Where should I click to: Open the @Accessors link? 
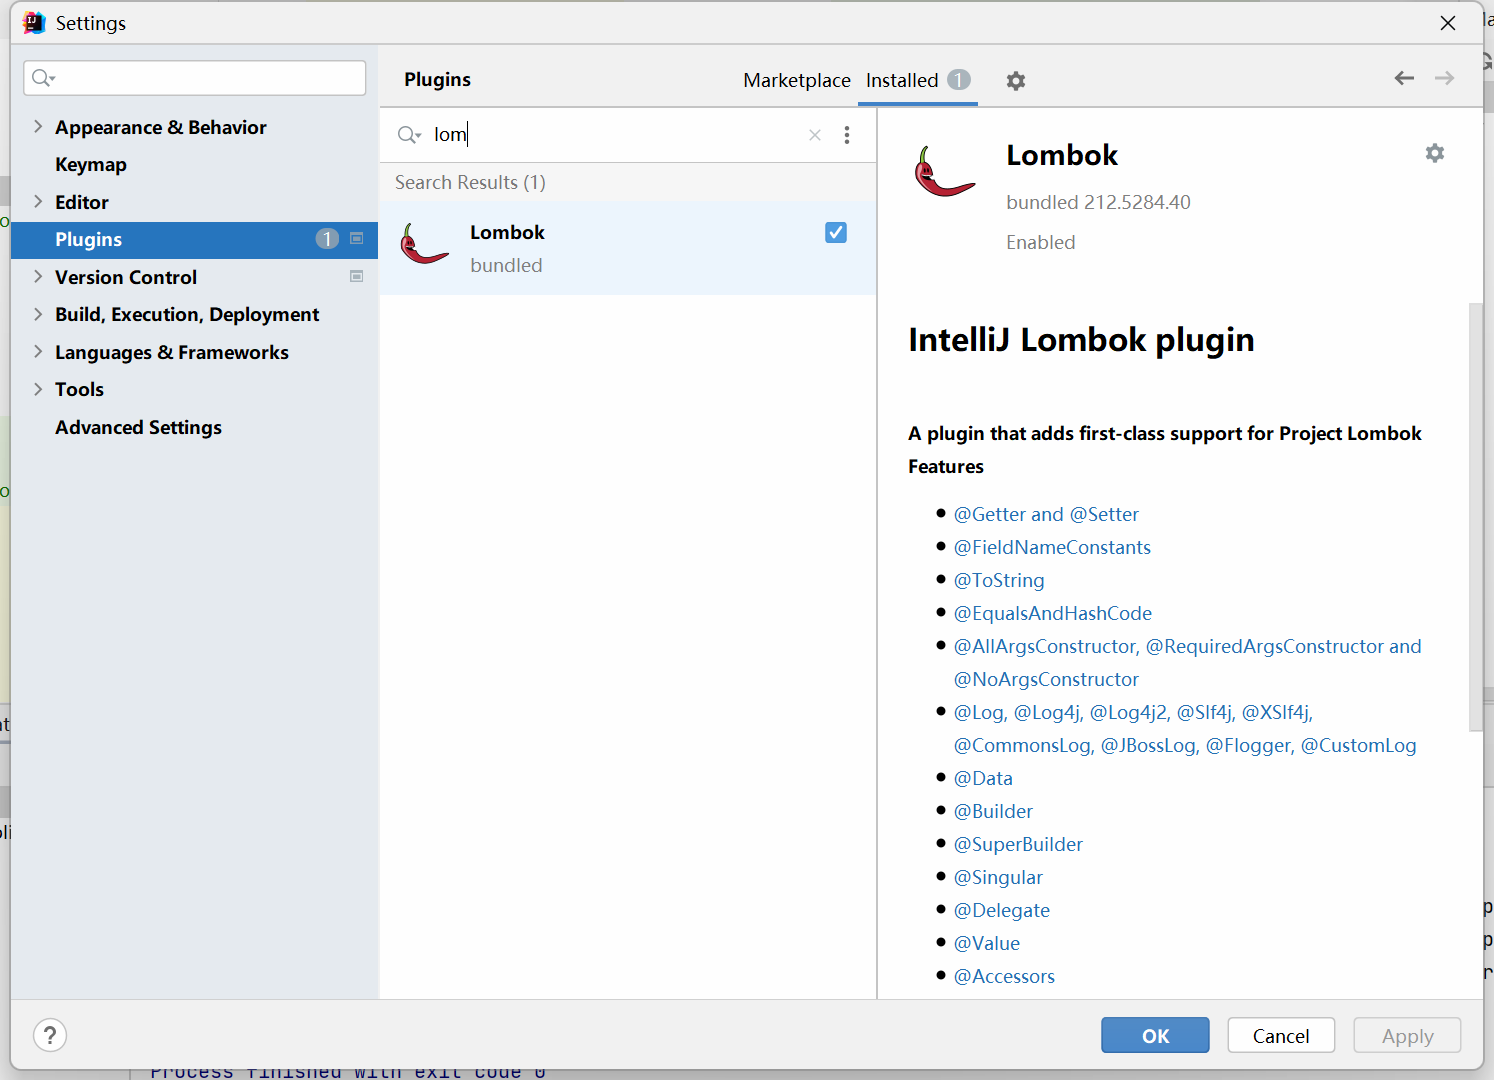[x=1004, y=976]
